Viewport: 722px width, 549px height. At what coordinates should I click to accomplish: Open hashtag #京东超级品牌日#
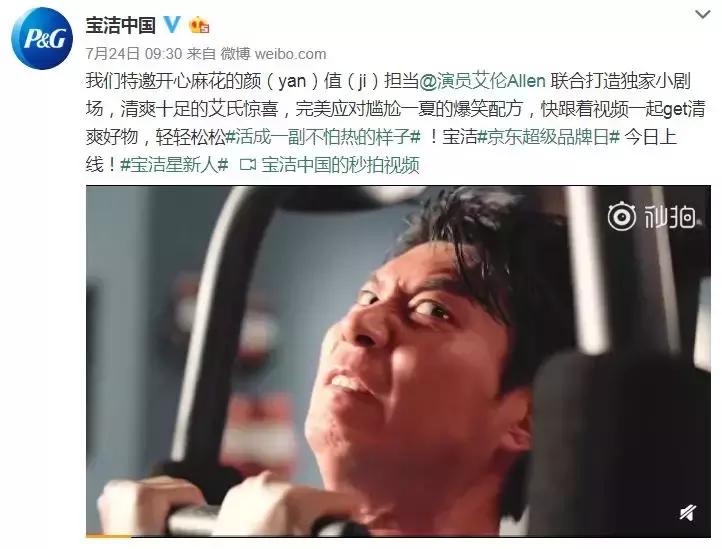tap(548, 137)
